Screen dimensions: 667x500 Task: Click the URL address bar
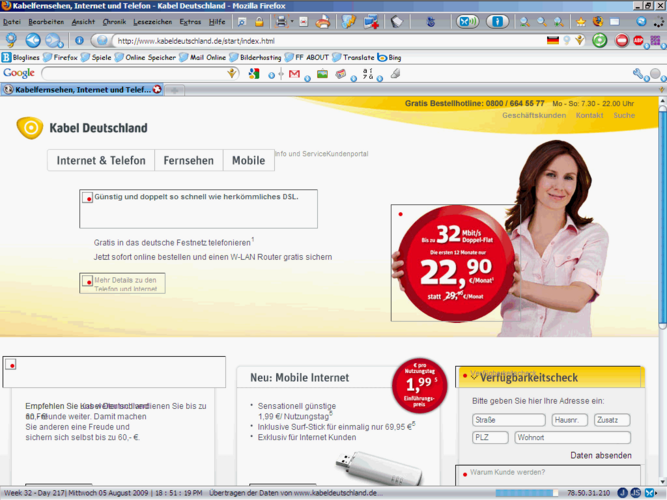tap(330, 41)
